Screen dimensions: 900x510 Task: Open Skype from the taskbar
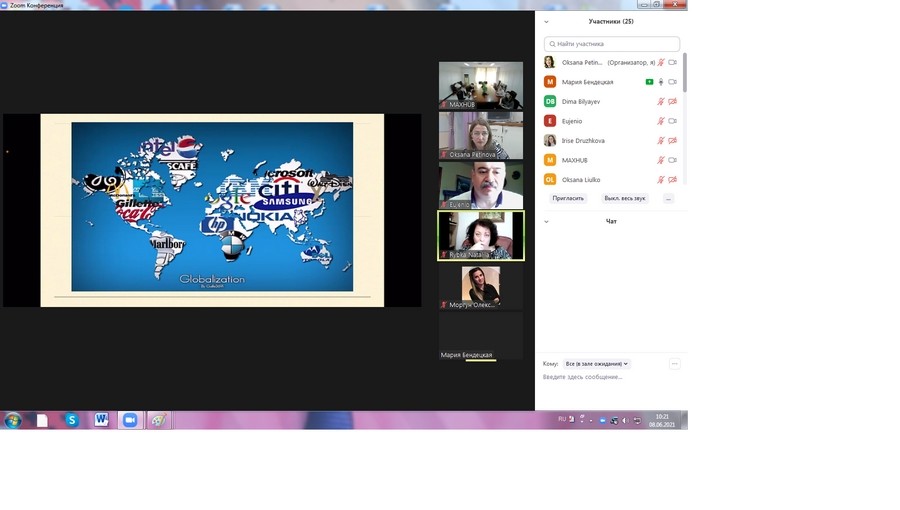coord(72,420)
